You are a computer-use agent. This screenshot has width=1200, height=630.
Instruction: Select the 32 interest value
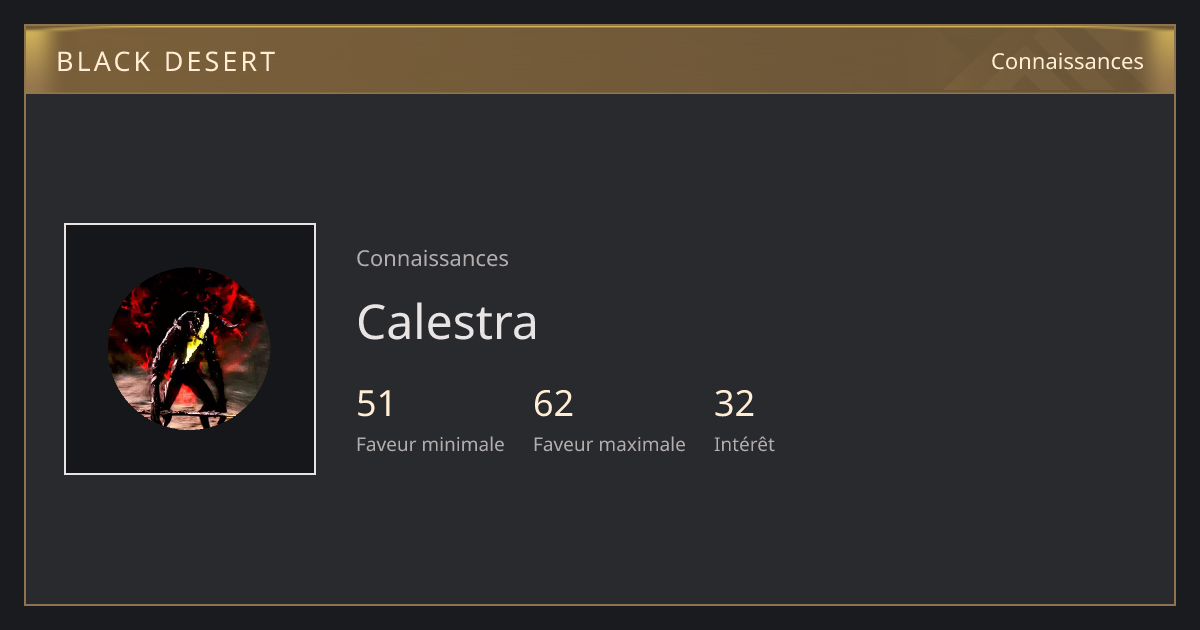[734, 403]
